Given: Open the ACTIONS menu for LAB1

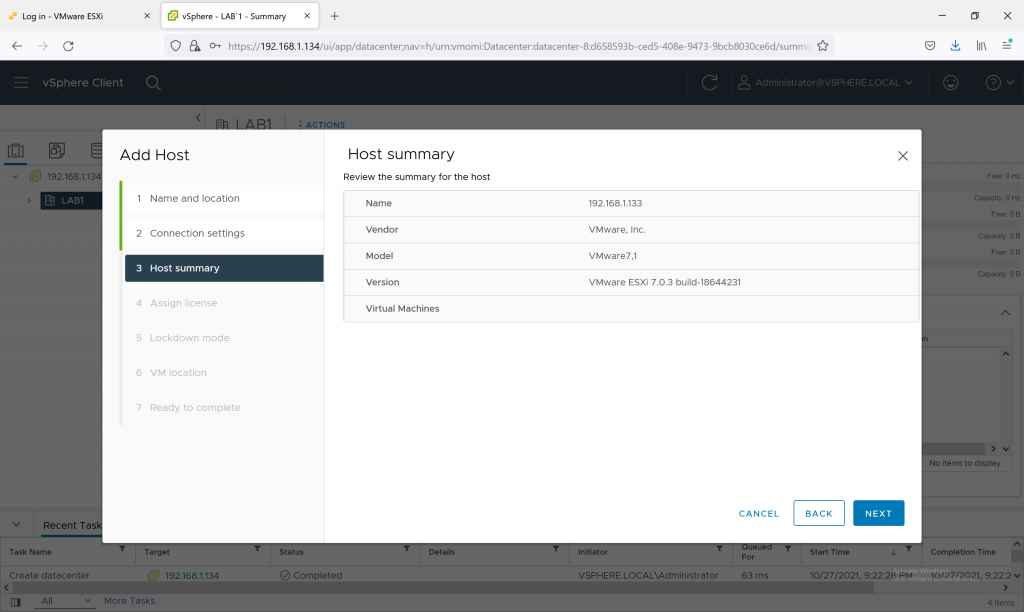Looking at the screenshot, I should (321, 125).
